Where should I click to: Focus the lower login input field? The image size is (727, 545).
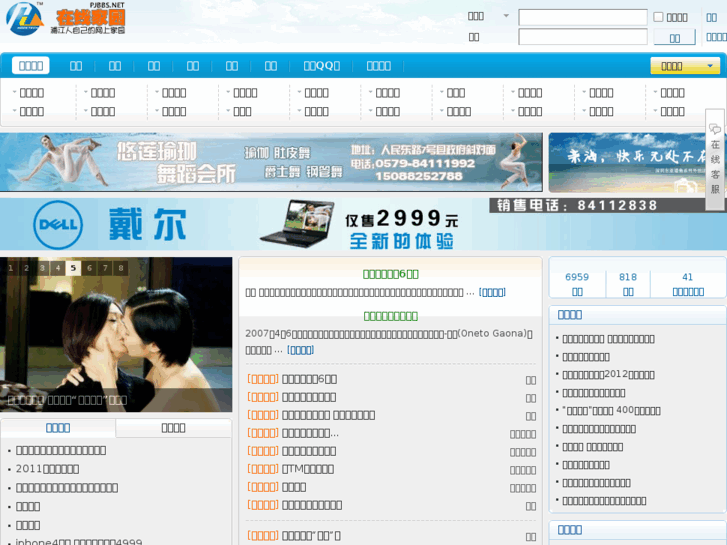[582, 37]
